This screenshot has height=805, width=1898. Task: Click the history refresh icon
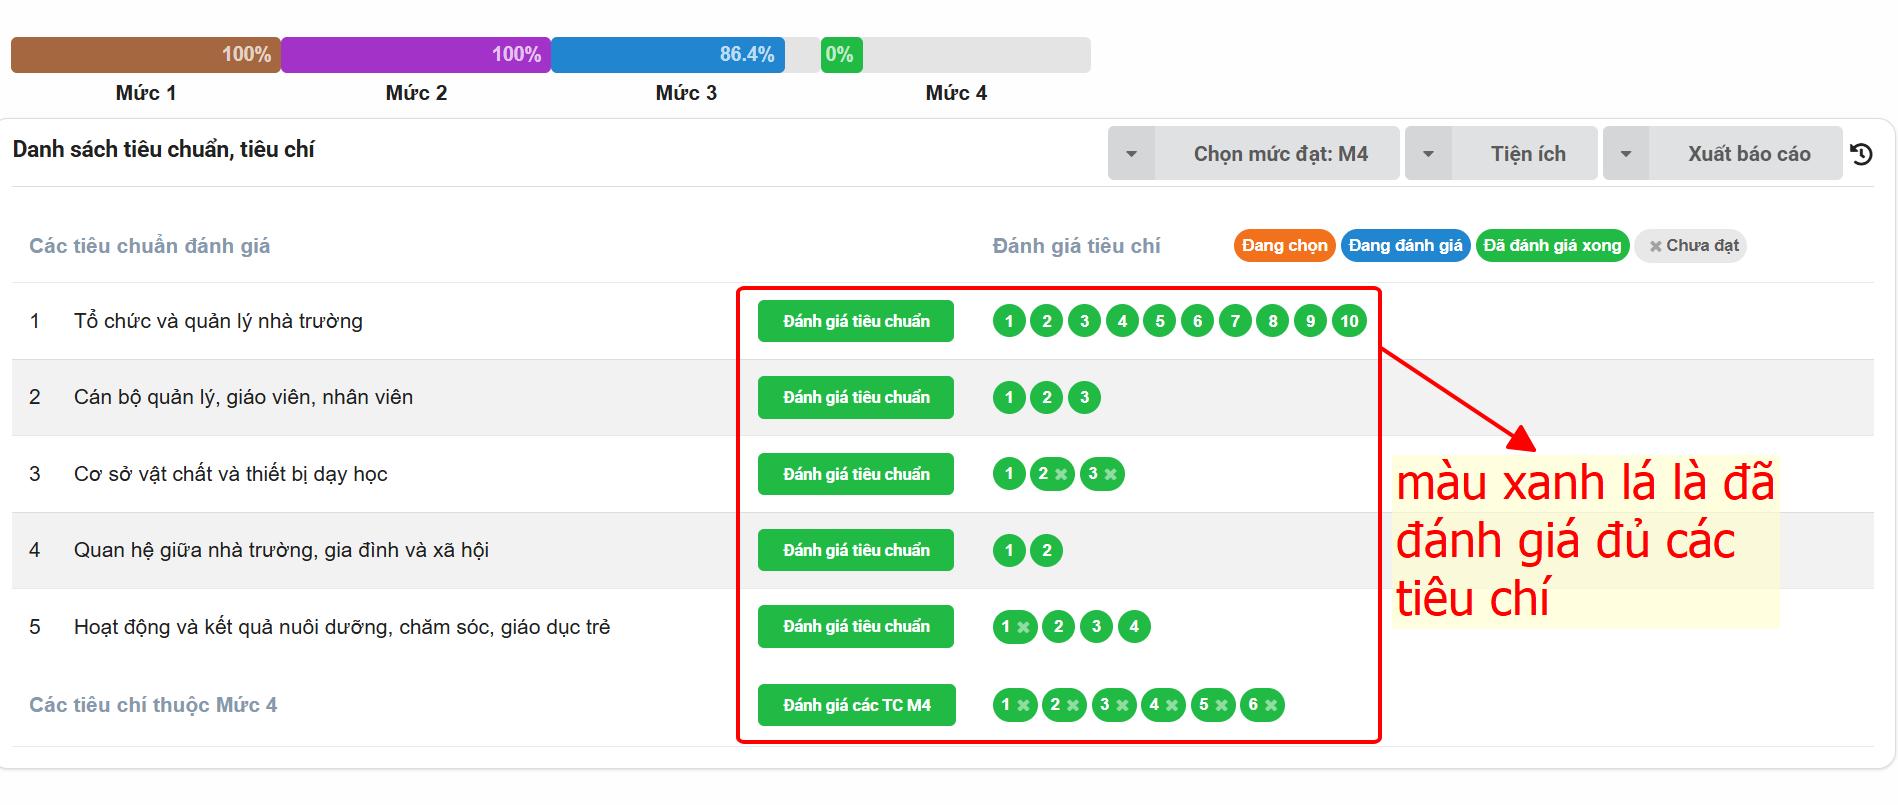click(x=1861, y=154)
